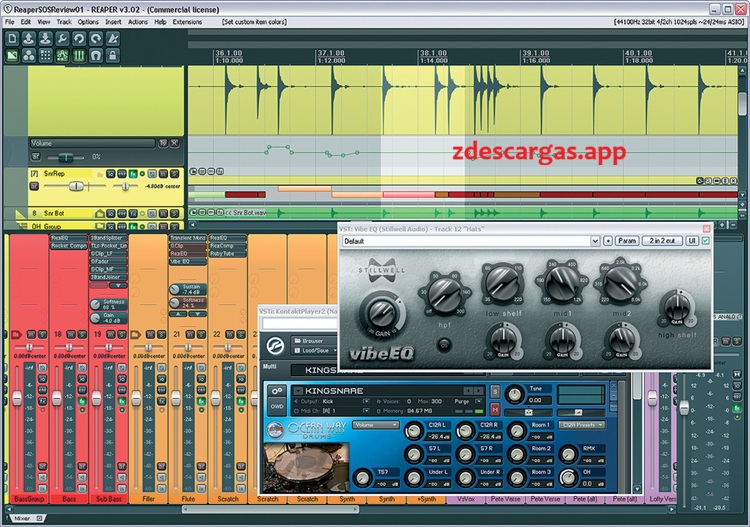Toggle the envelope points toolbar icon
This screenshot has height=527, width=750.
coord(62,55)
